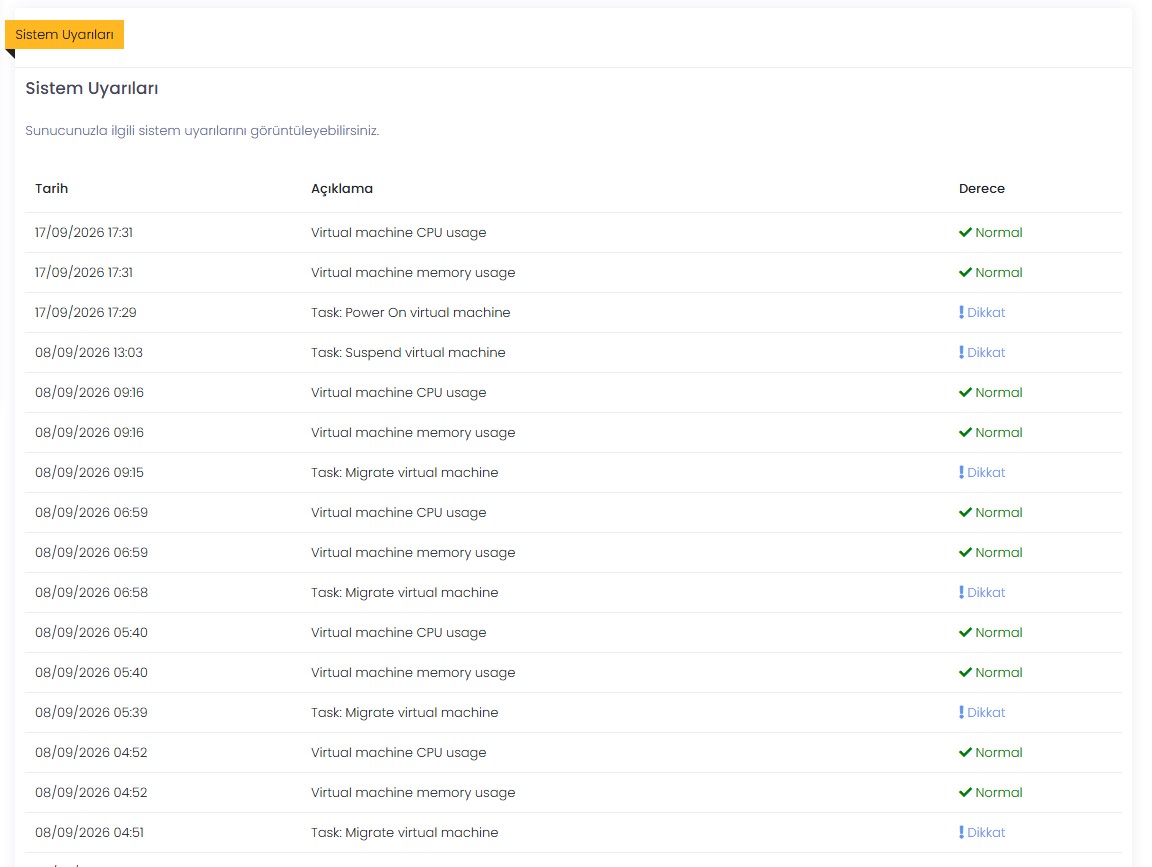
Task: Select the checkmark icon in the 09:16 CPU usage row
Action: click(965, 392)
